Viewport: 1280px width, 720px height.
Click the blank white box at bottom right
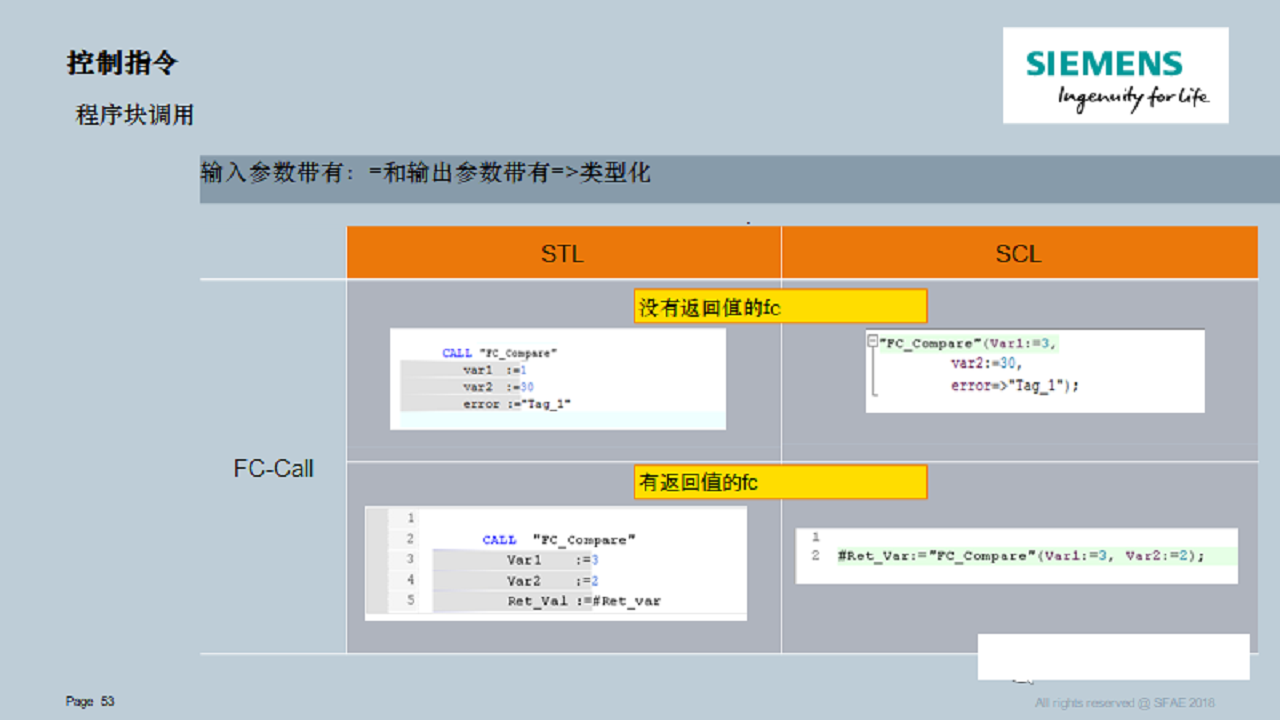point(1114,657)
